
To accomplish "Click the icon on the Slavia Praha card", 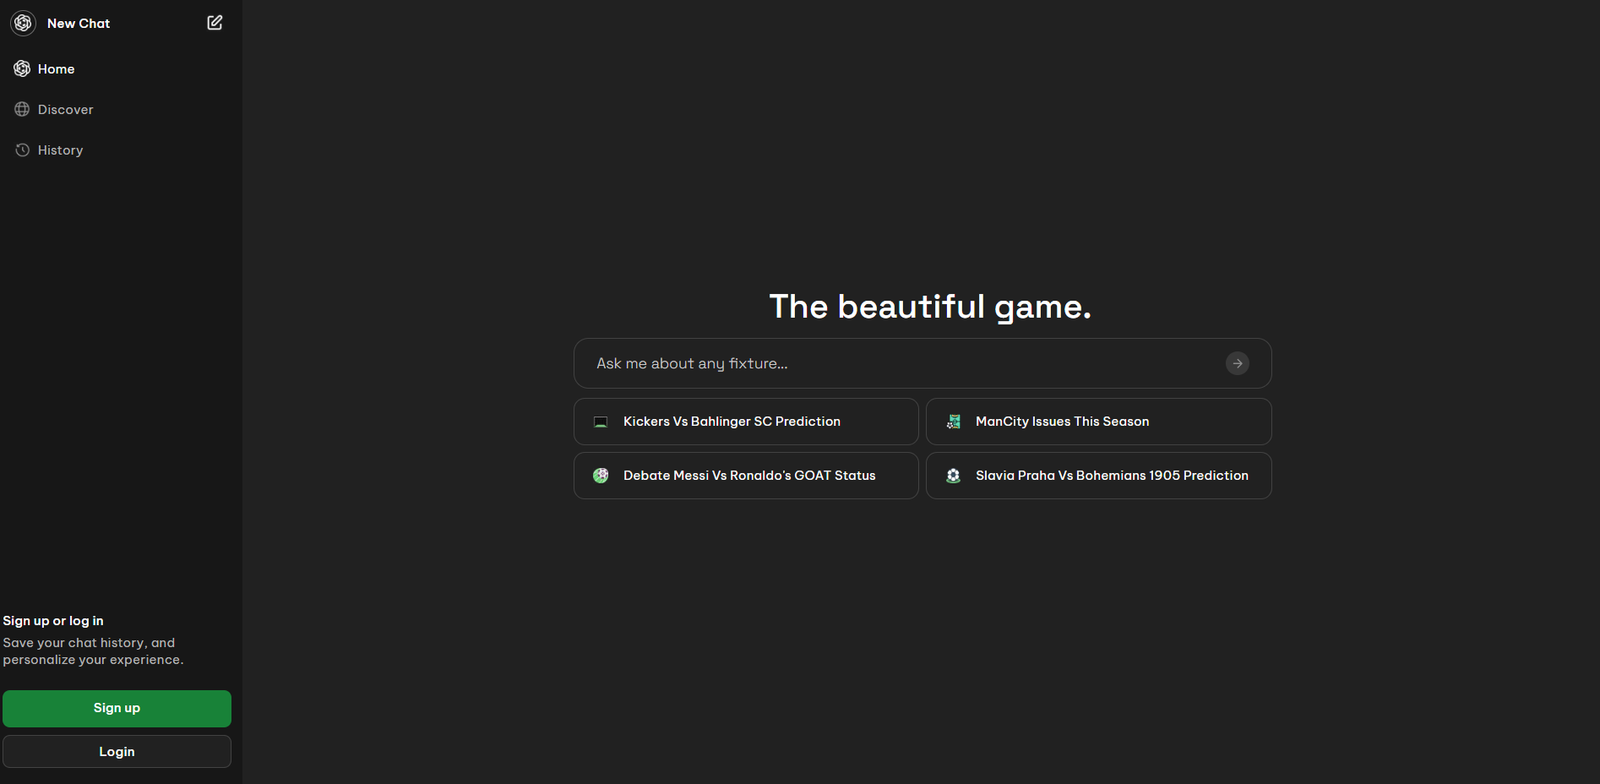I will (953, 476).
